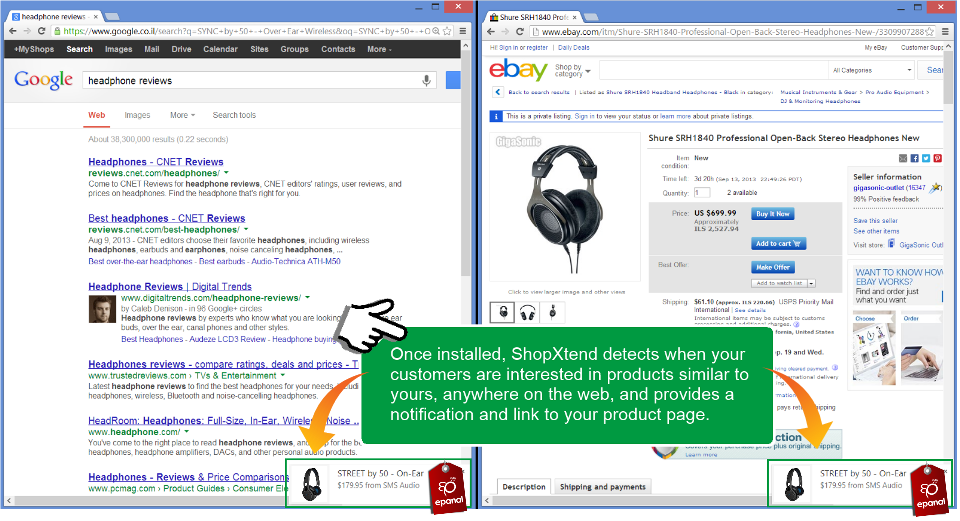Click +MyShops in Google's navigation bar
Image resolution: width=960 pixels, height=521 pixels.
[x=34, y=49]
